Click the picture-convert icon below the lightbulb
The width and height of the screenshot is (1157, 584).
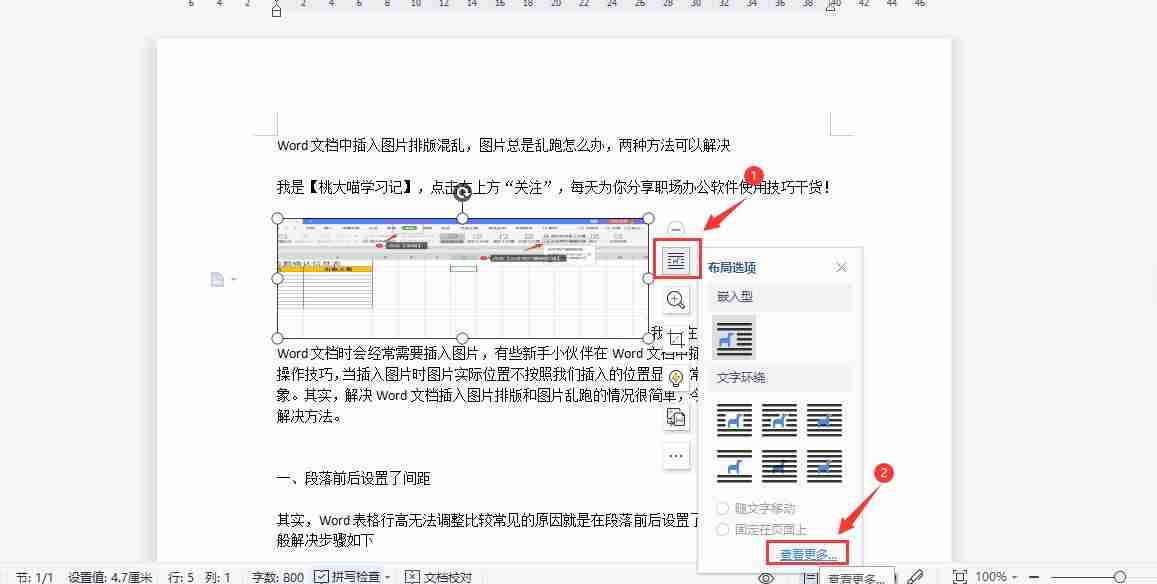pyautogui.click(x=676, y=417)
